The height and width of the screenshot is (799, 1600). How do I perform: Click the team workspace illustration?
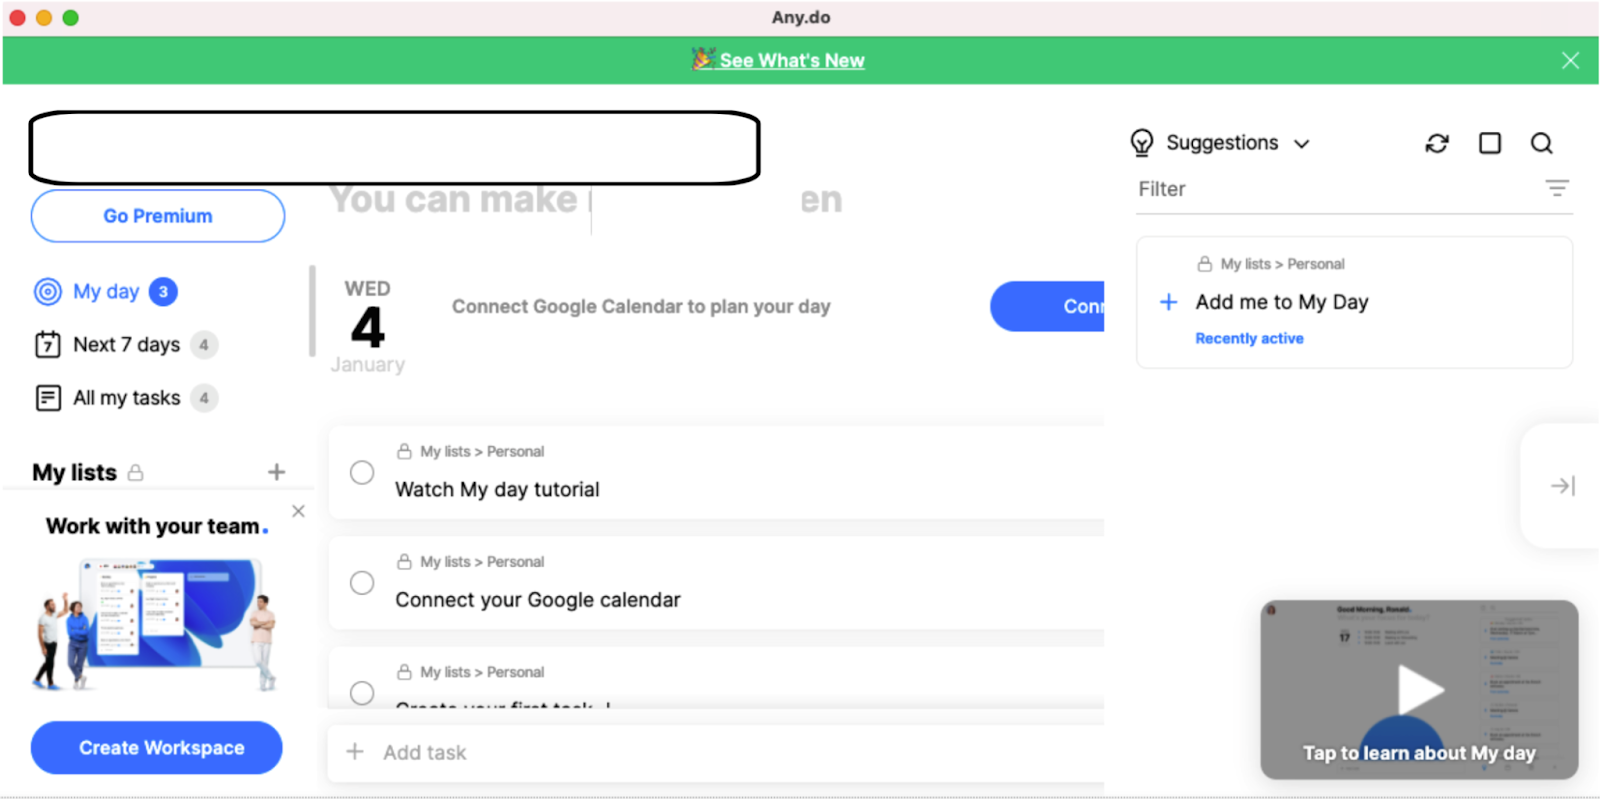[x=154, y=625]
